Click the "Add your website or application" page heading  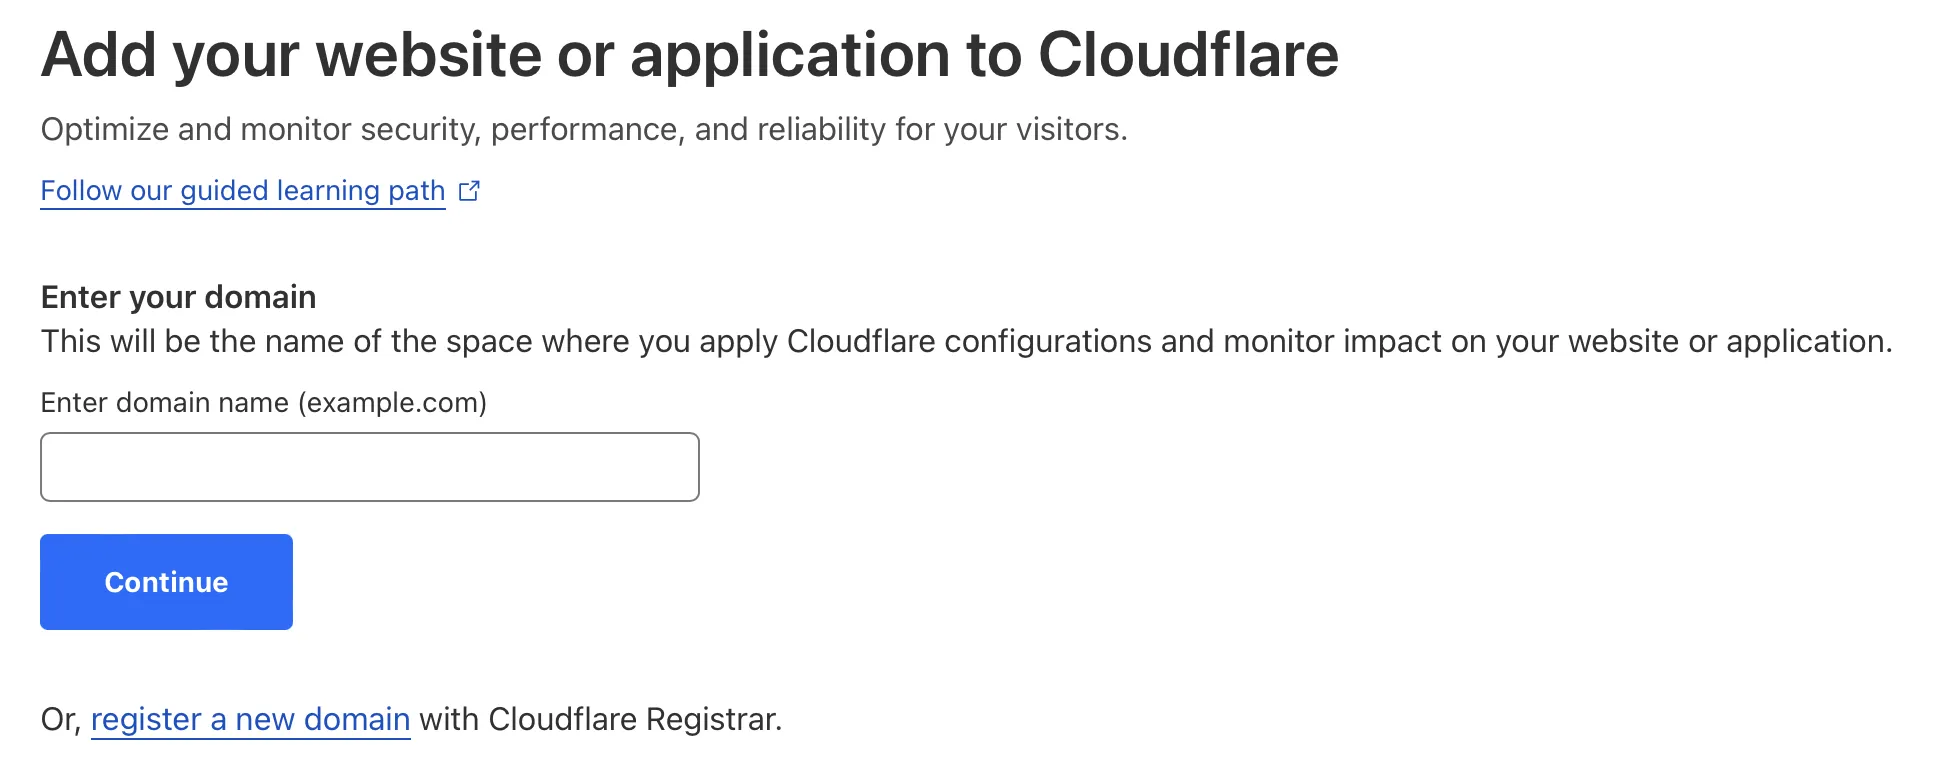[x=689, y=55]
